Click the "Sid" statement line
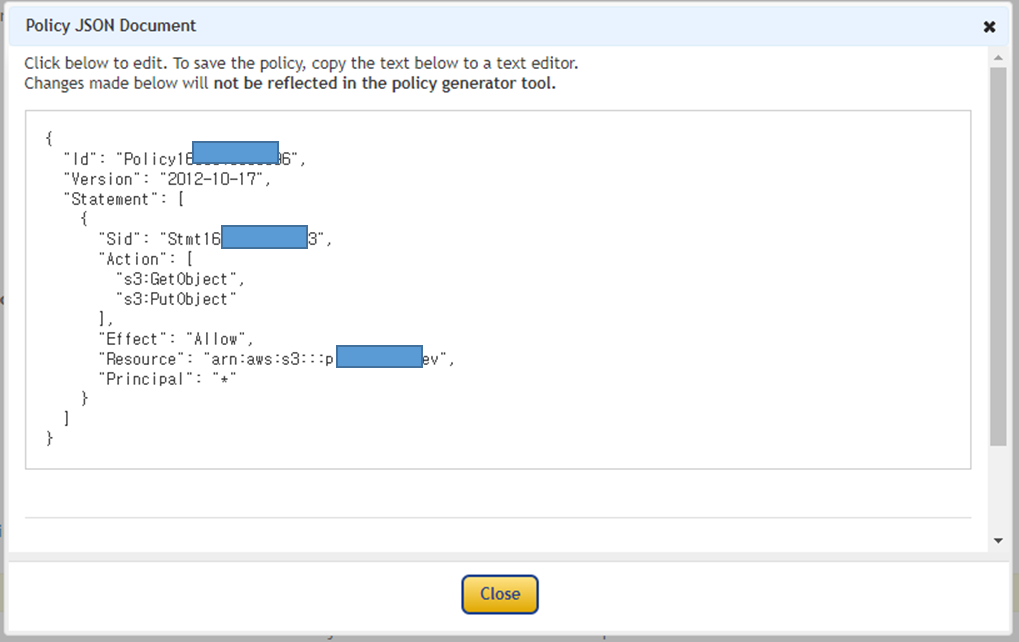Image resolution: width=1019 pixels, height=642 pixels. pos(215,239)
